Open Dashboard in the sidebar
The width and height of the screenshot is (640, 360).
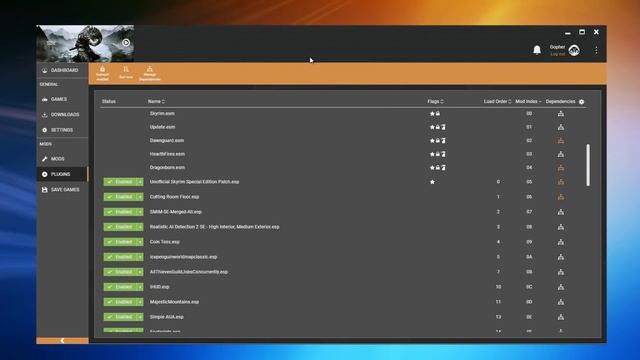62,70
